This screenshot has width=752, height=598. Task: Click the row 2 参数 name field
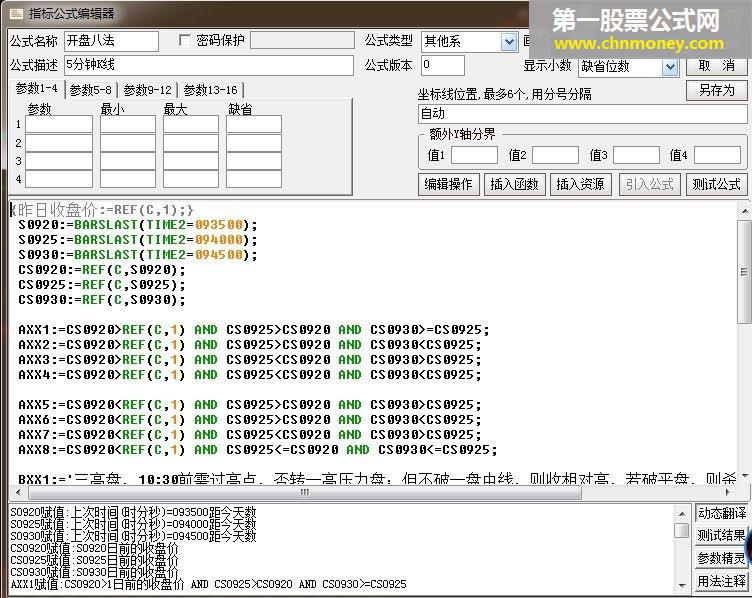tap(59, 142)
